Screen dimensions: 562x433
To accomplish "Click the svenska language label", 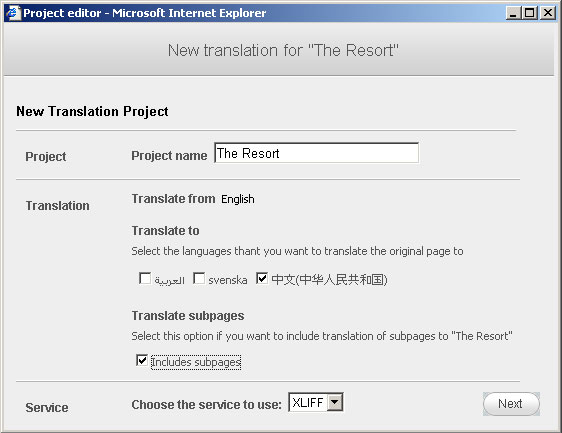I will (228, 280).
